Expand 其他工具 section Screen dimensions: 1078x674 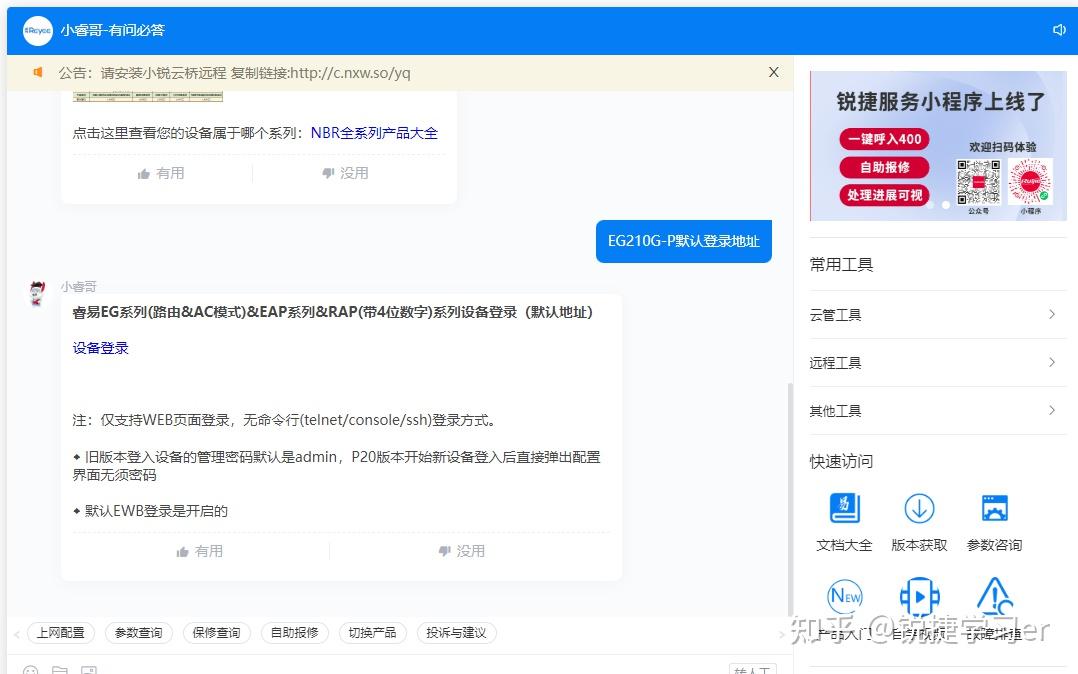coord(938,411)
